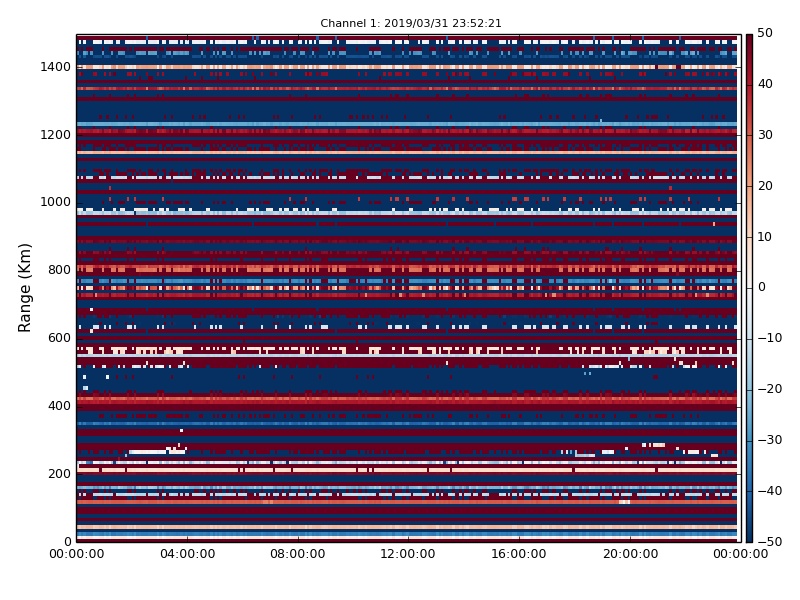Click the 'Range (Km)' y-axis label
Viewport: 800px width, 600px height.
pos(24,288)
